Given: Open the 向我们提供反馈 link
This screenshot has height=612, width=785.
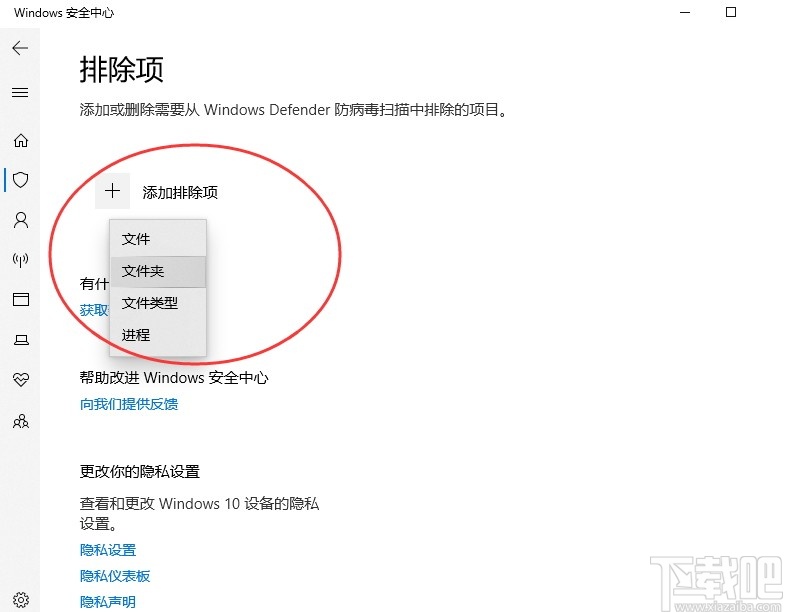Looking at the screenshot, I should click(x=129, y=404).
